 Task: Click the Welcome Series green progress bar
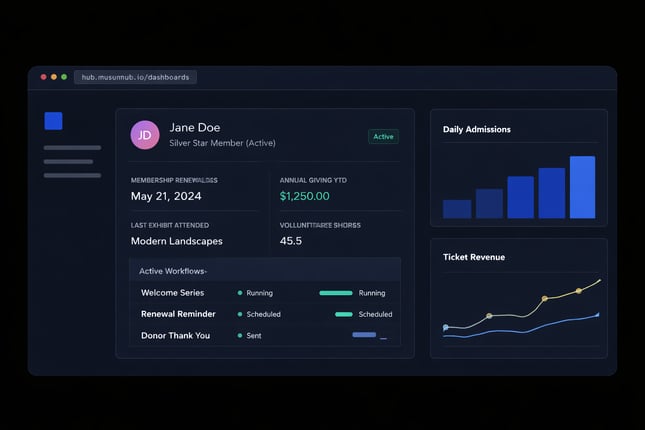[x=335, y=293]
